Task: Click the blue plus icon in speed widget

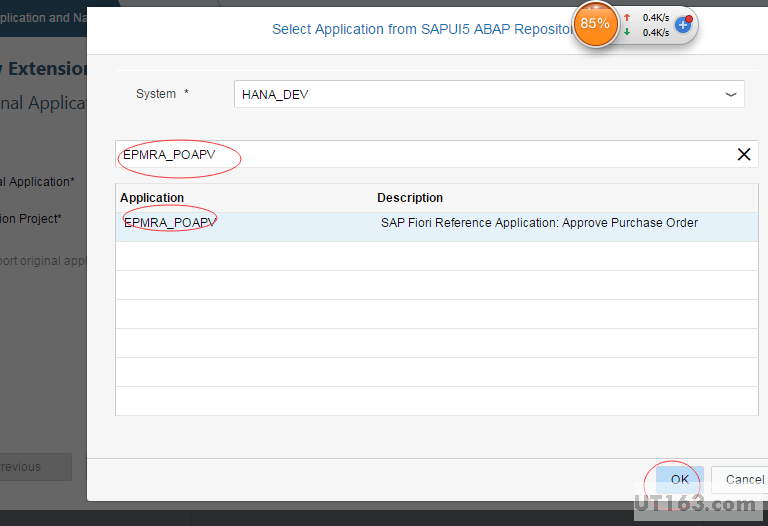Action: [x=684, y=24]
